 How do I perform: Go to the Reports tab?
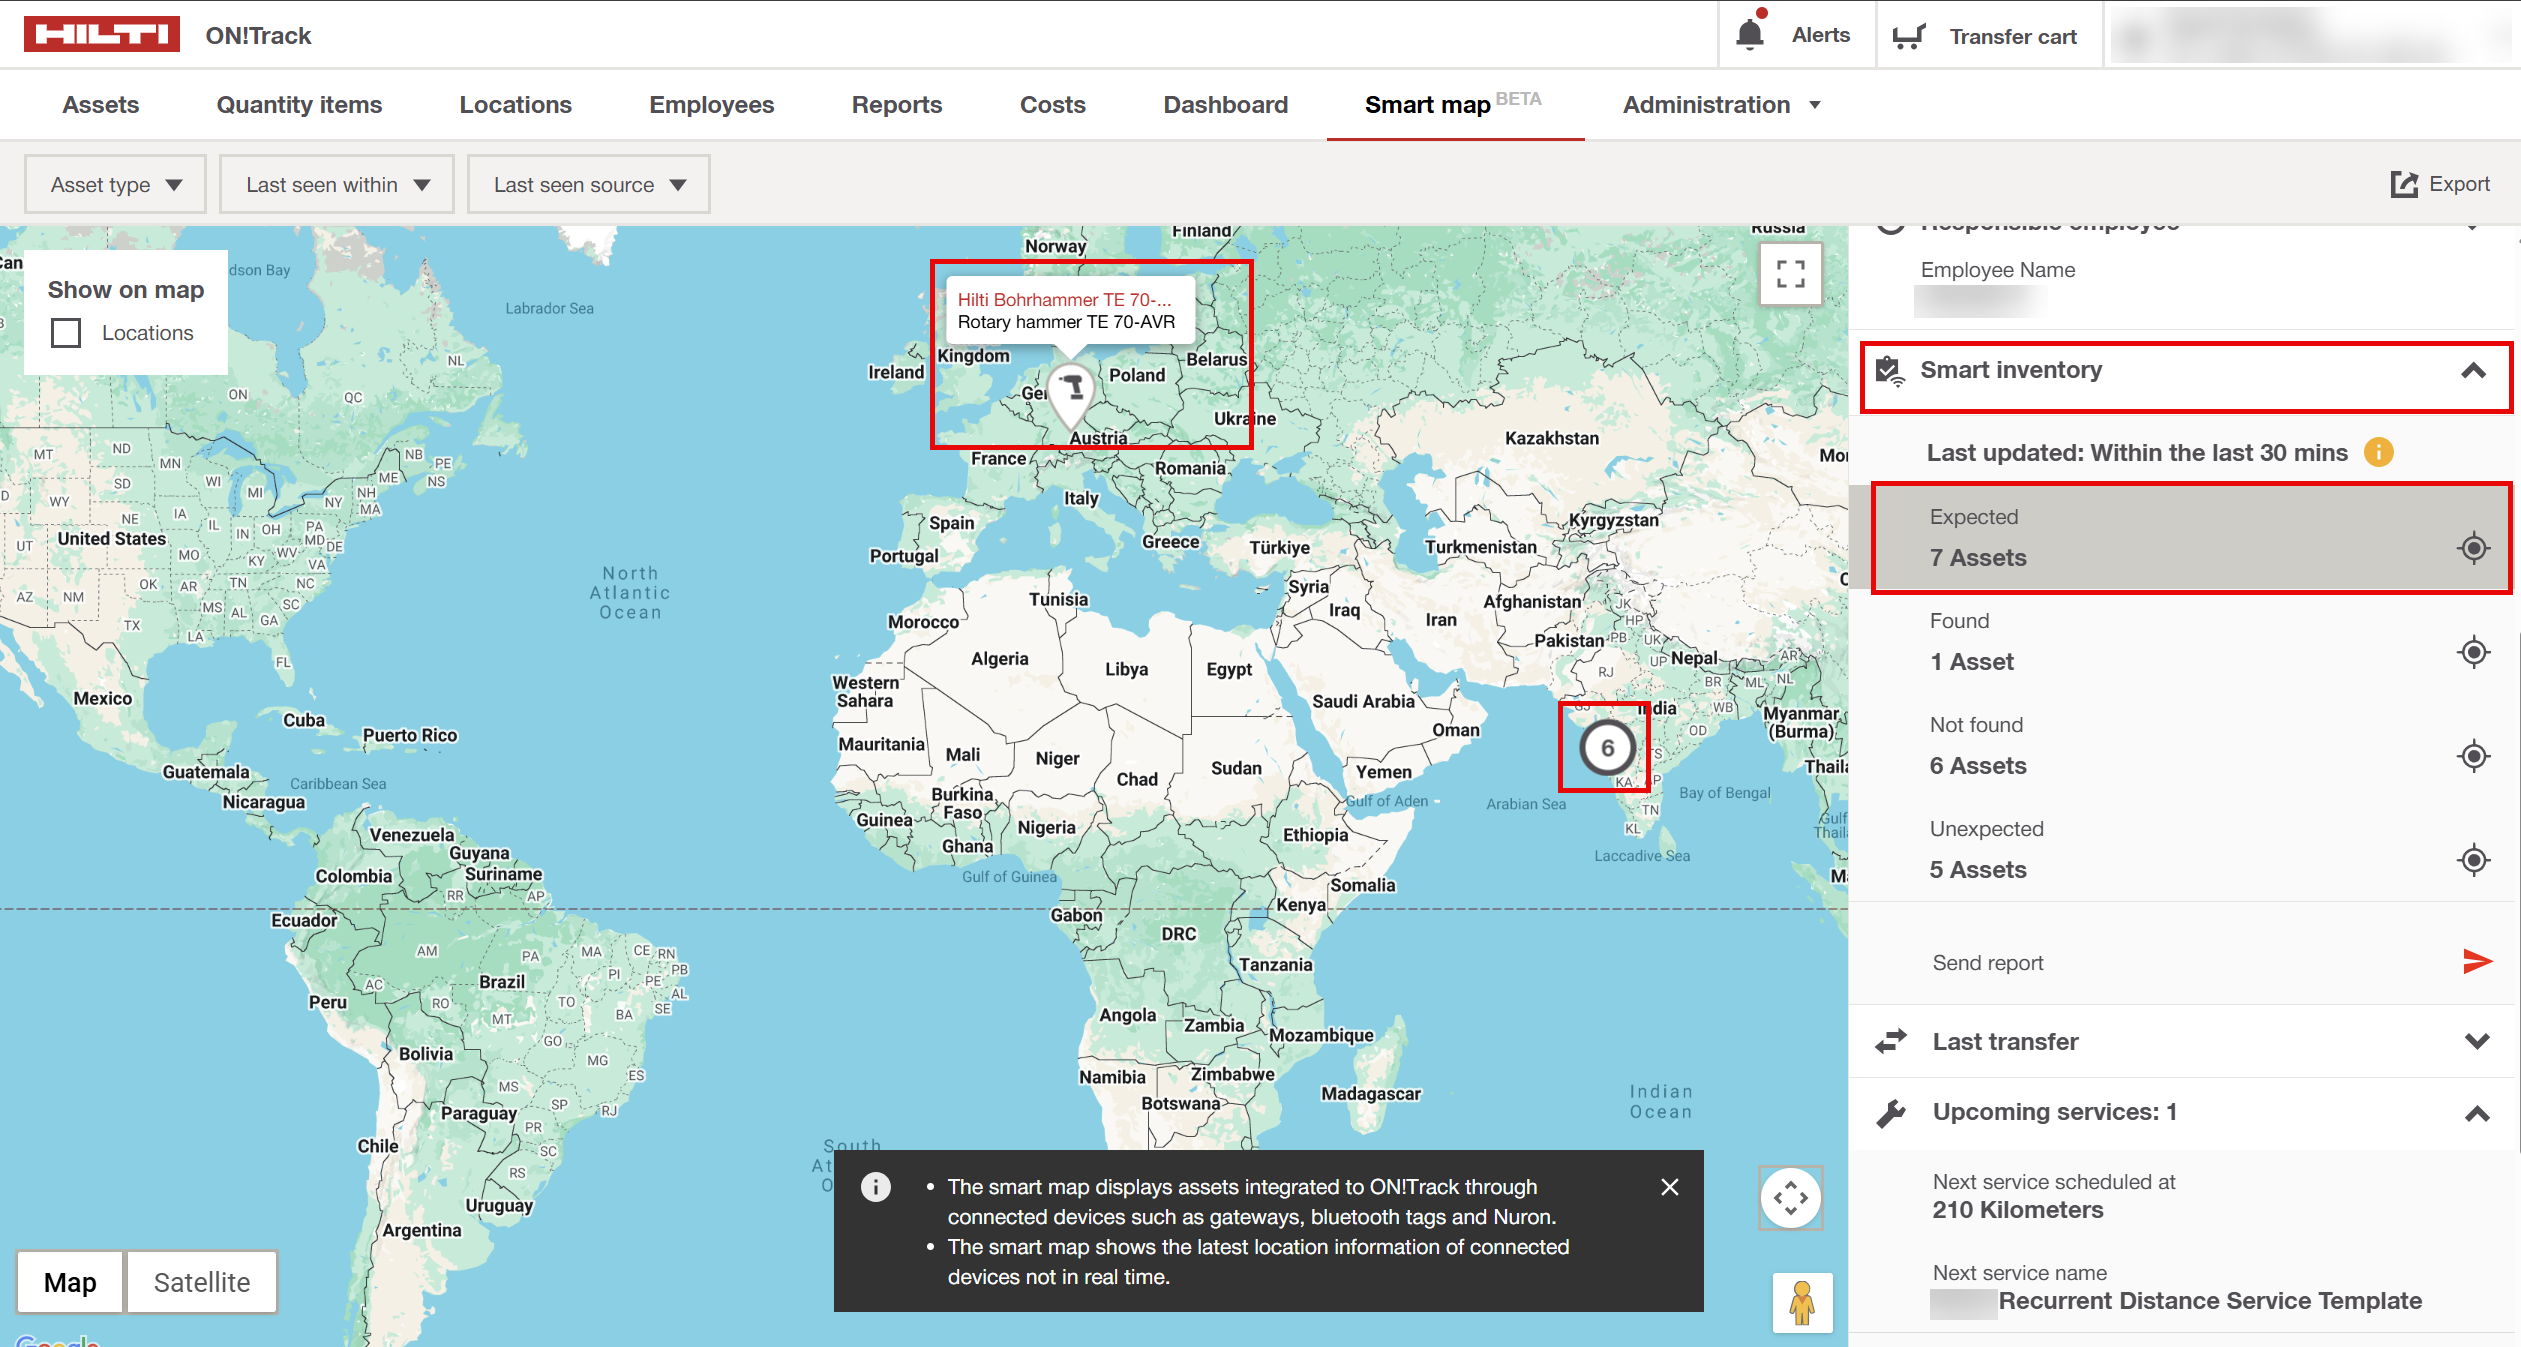point(896,105)
